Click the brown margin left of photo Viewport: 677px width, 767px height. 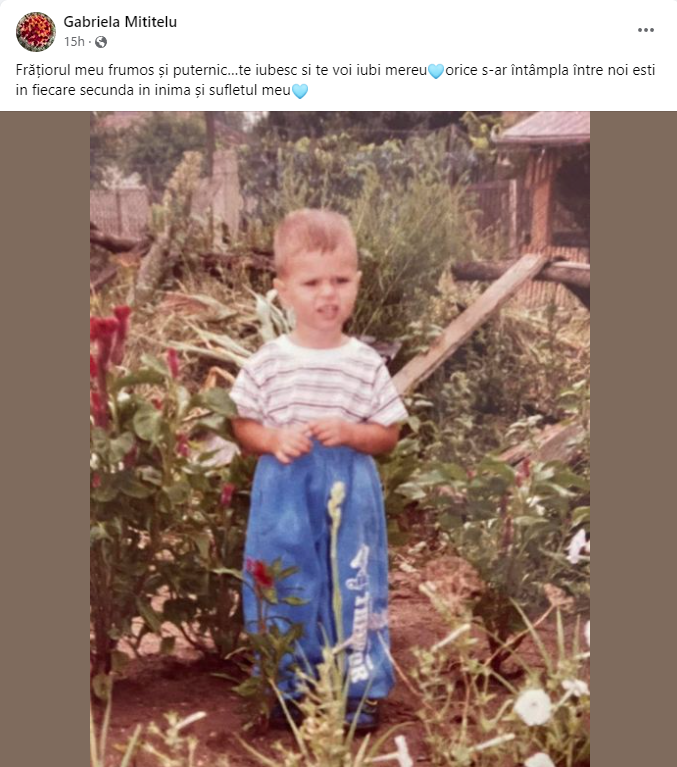click(45, 440)
